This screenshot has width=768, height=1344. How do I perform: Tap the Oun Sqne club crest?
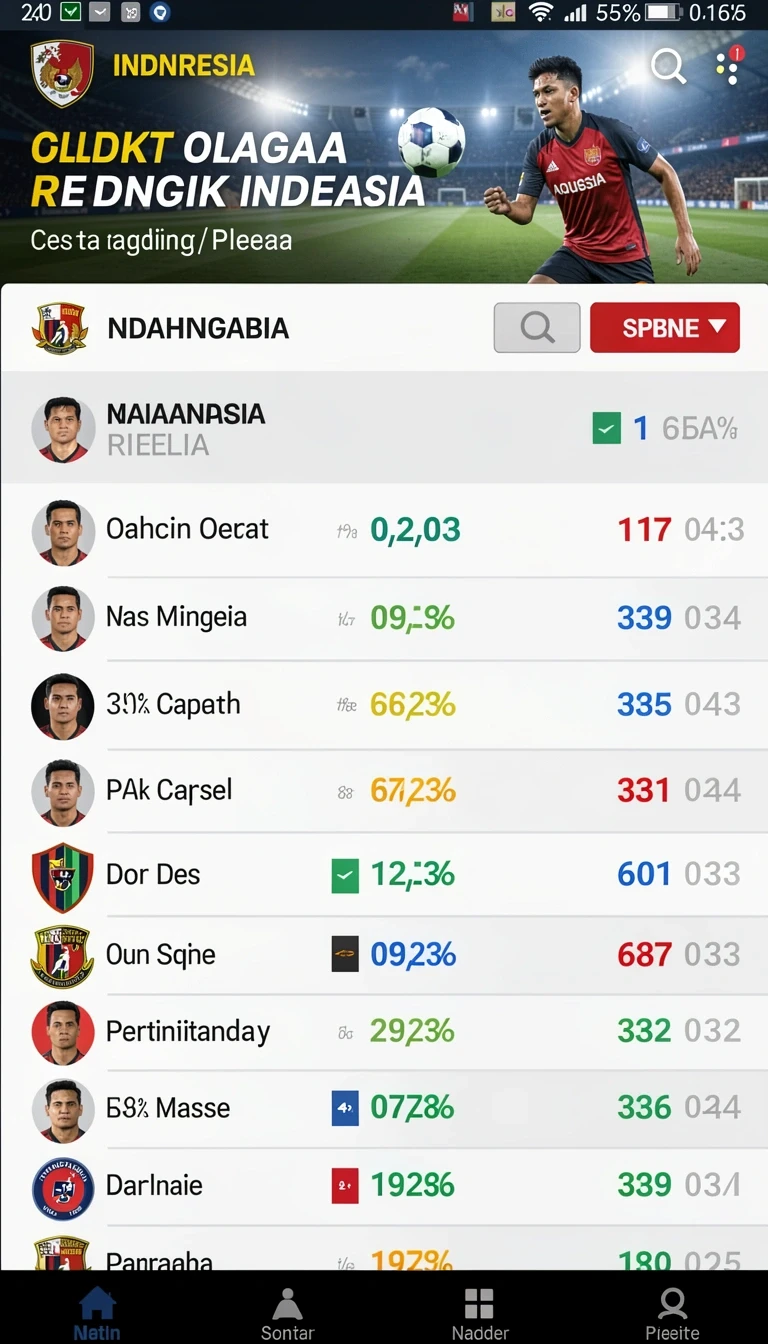(x=62, y=956)
